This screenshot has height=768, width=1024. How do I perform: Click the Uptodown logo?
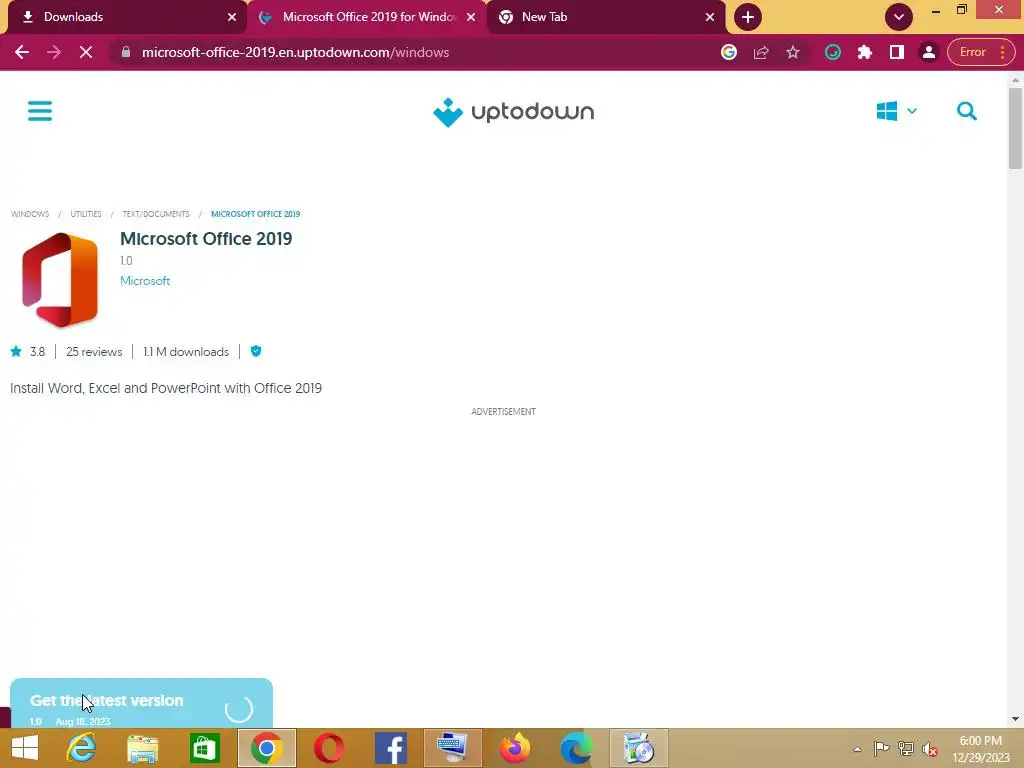tap(513, 112)
